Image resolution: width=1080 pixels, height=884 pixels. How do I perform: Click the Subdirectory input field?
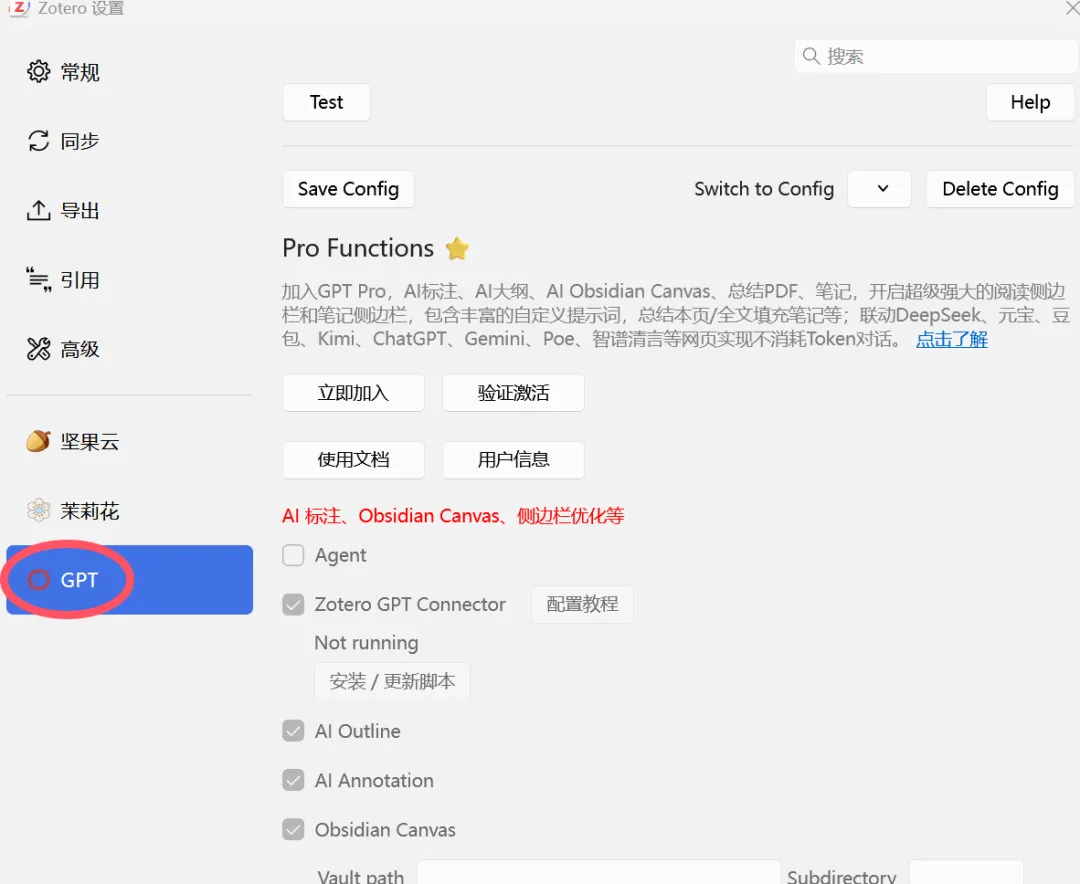tap(966, 872)
